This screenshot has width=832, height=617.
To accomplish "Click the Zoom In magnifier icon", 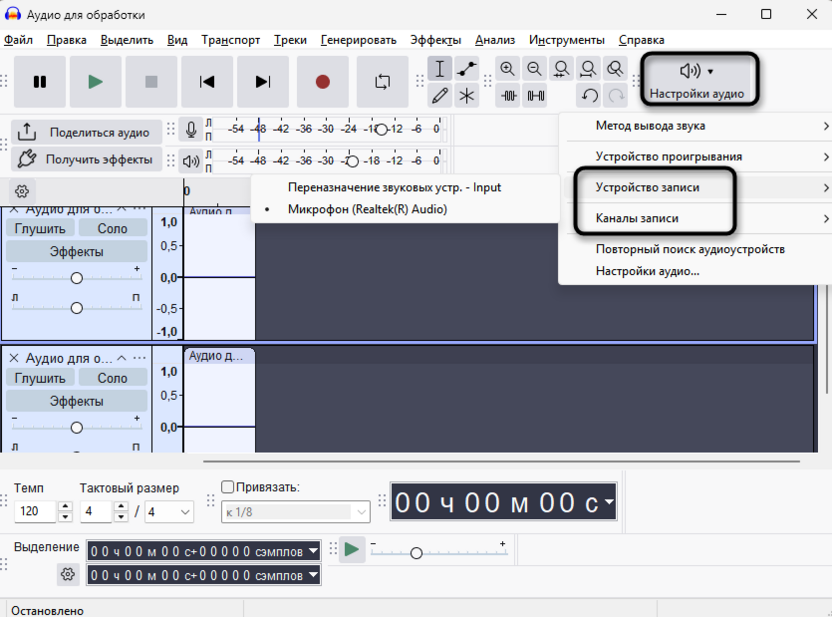I will point(508,69).
